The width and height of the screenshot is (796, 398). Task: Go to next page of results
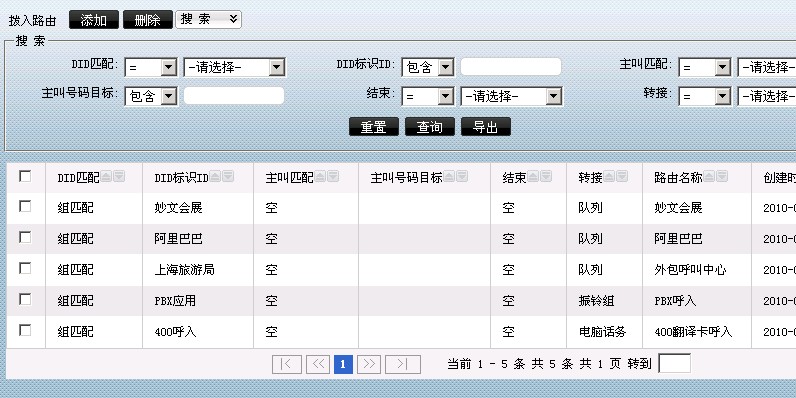click(x=369, y=364)
